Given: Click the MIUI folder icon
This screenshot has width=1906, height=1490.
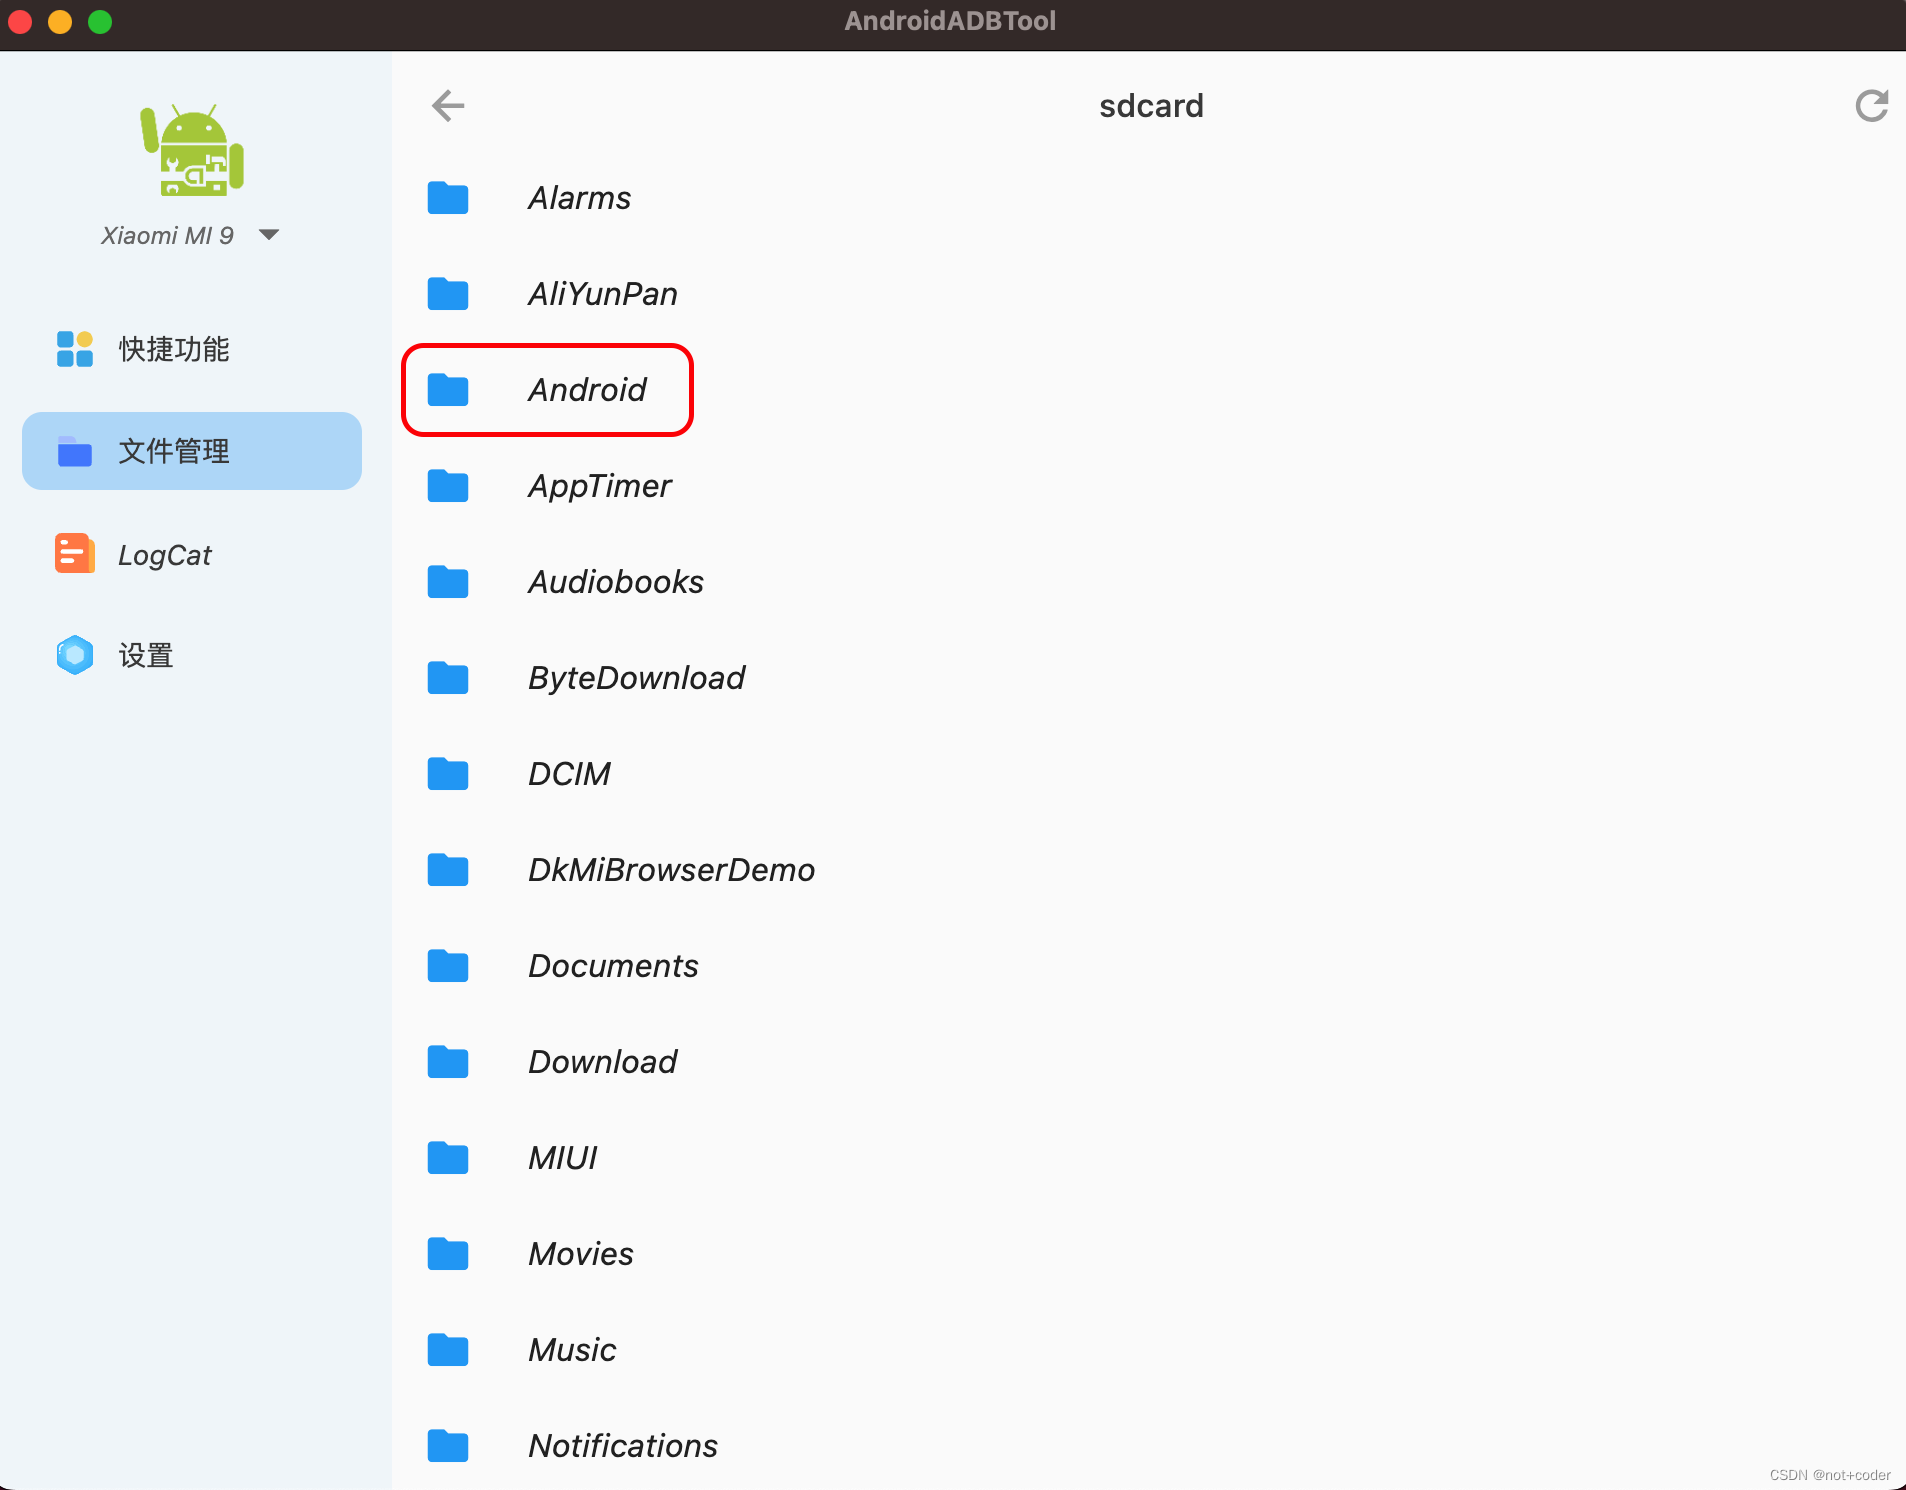Looking at the screenshot, I should click(448, 1158).
